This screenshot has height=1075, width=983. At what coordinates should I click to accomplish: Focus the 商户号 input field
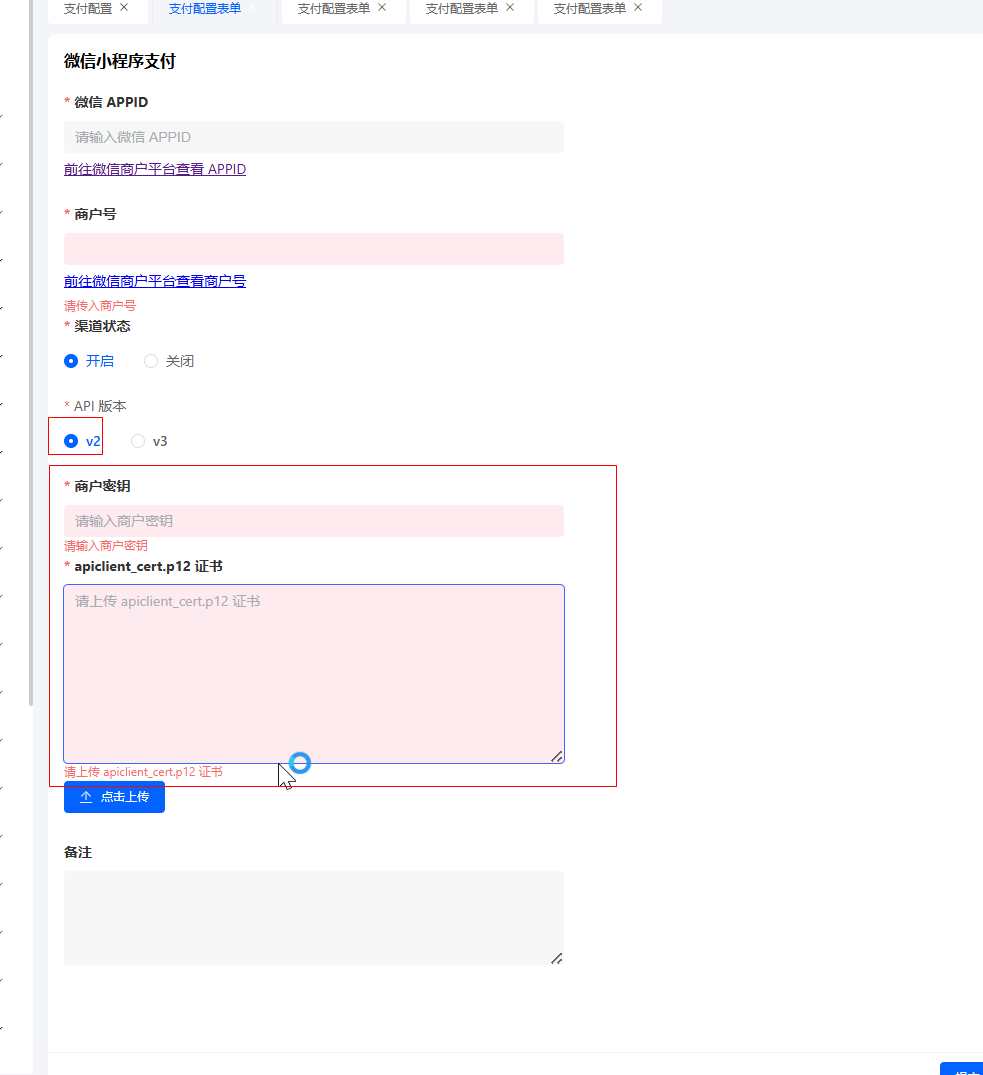point(313,249)
